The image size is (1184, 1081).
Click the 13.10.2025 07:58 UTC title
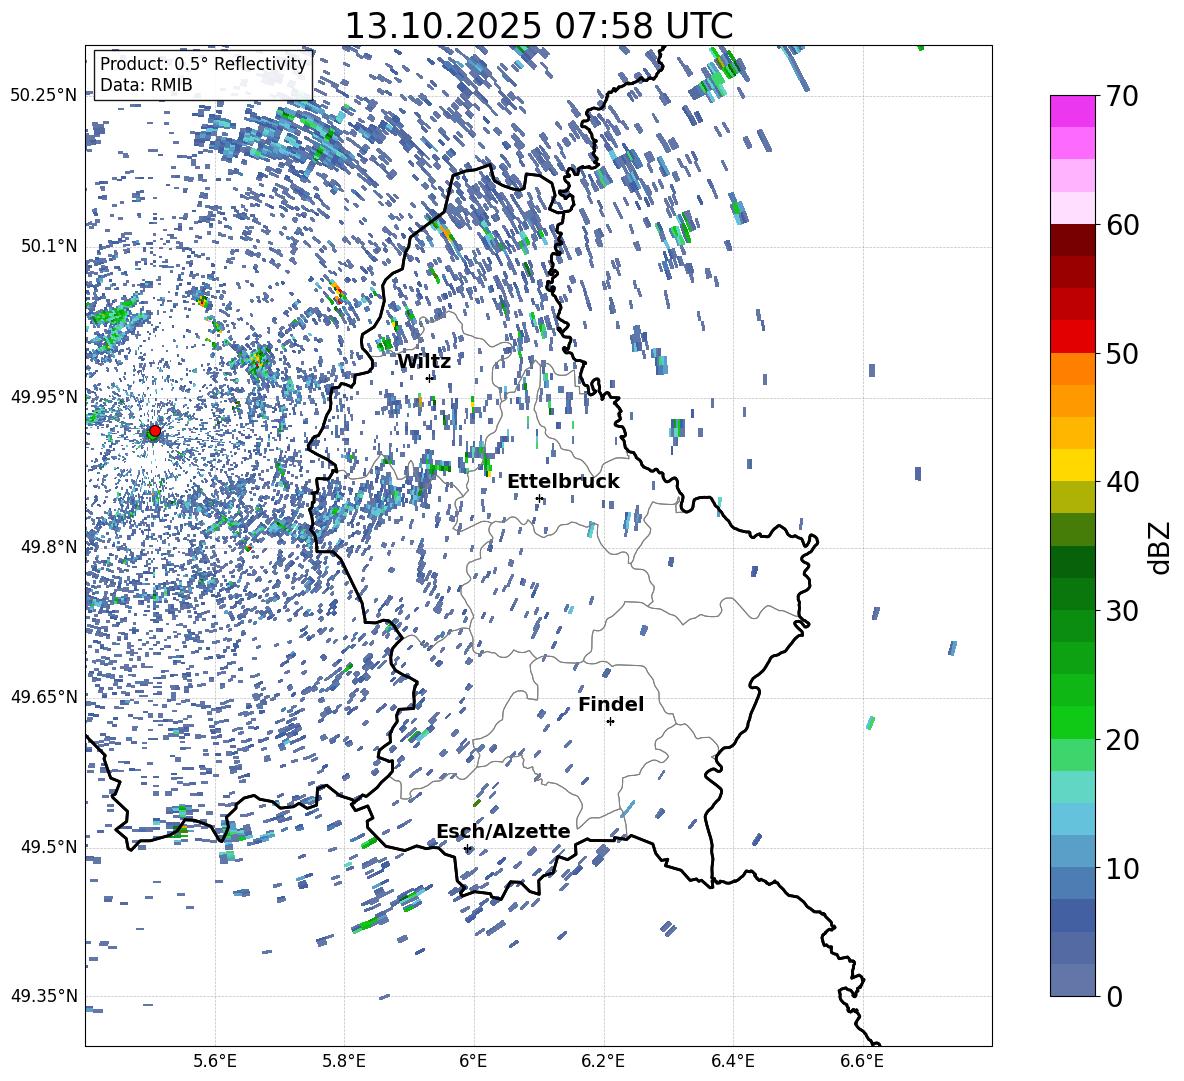[538, 25]
